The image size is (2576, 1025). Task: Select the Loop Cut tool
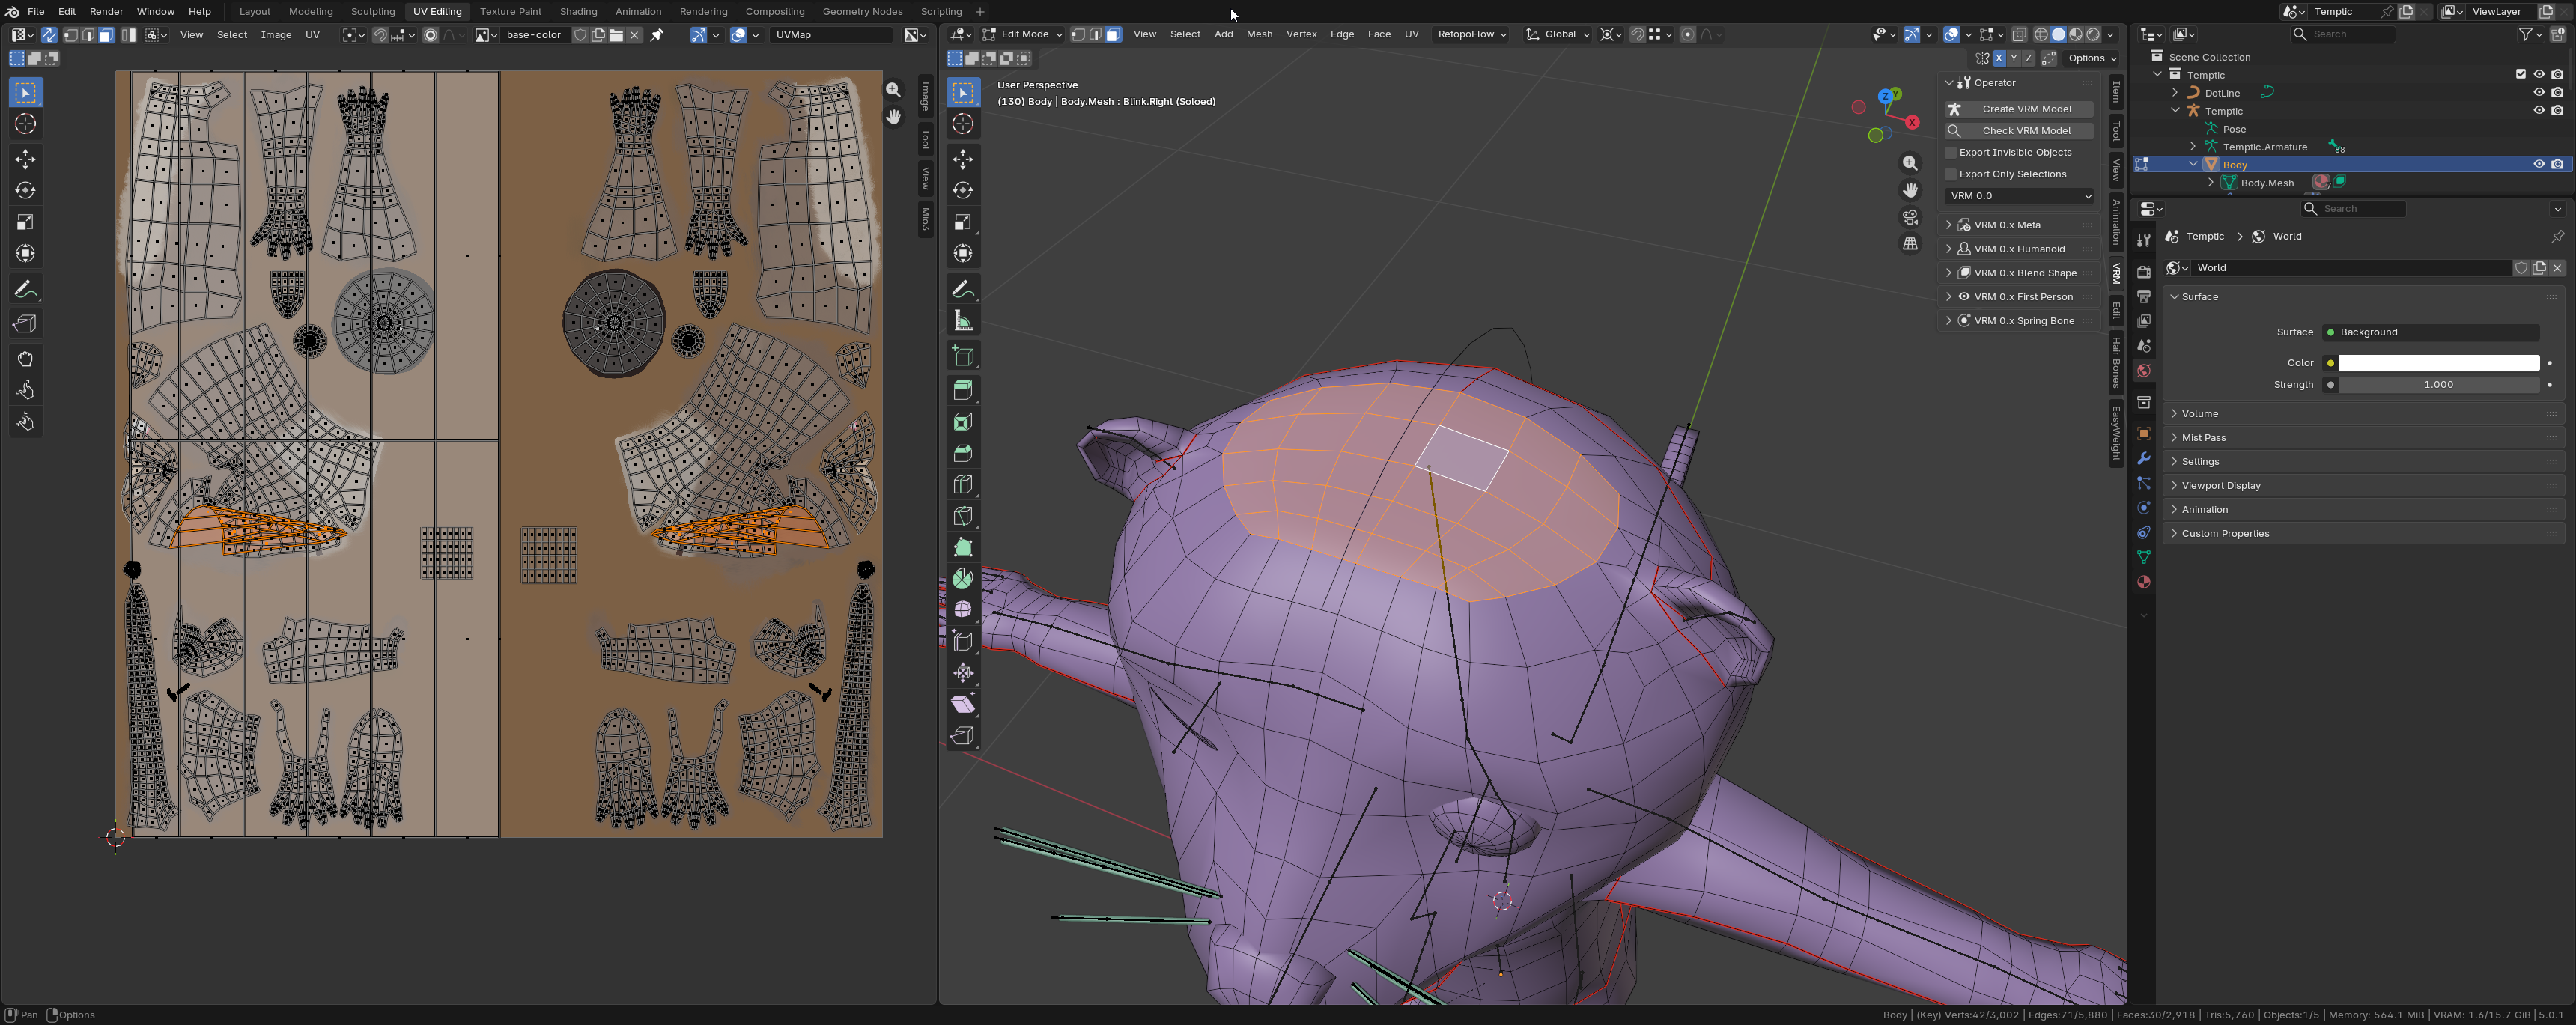click(963, 485)
